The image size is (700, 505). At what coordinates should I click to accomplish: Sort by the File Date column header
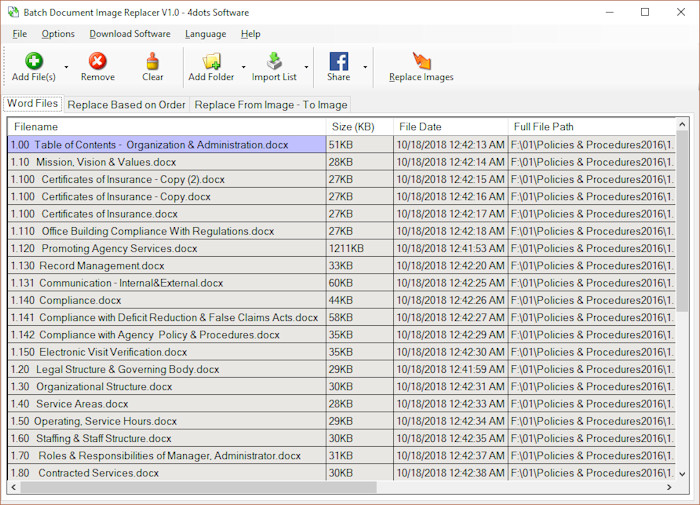pos(451,127)
